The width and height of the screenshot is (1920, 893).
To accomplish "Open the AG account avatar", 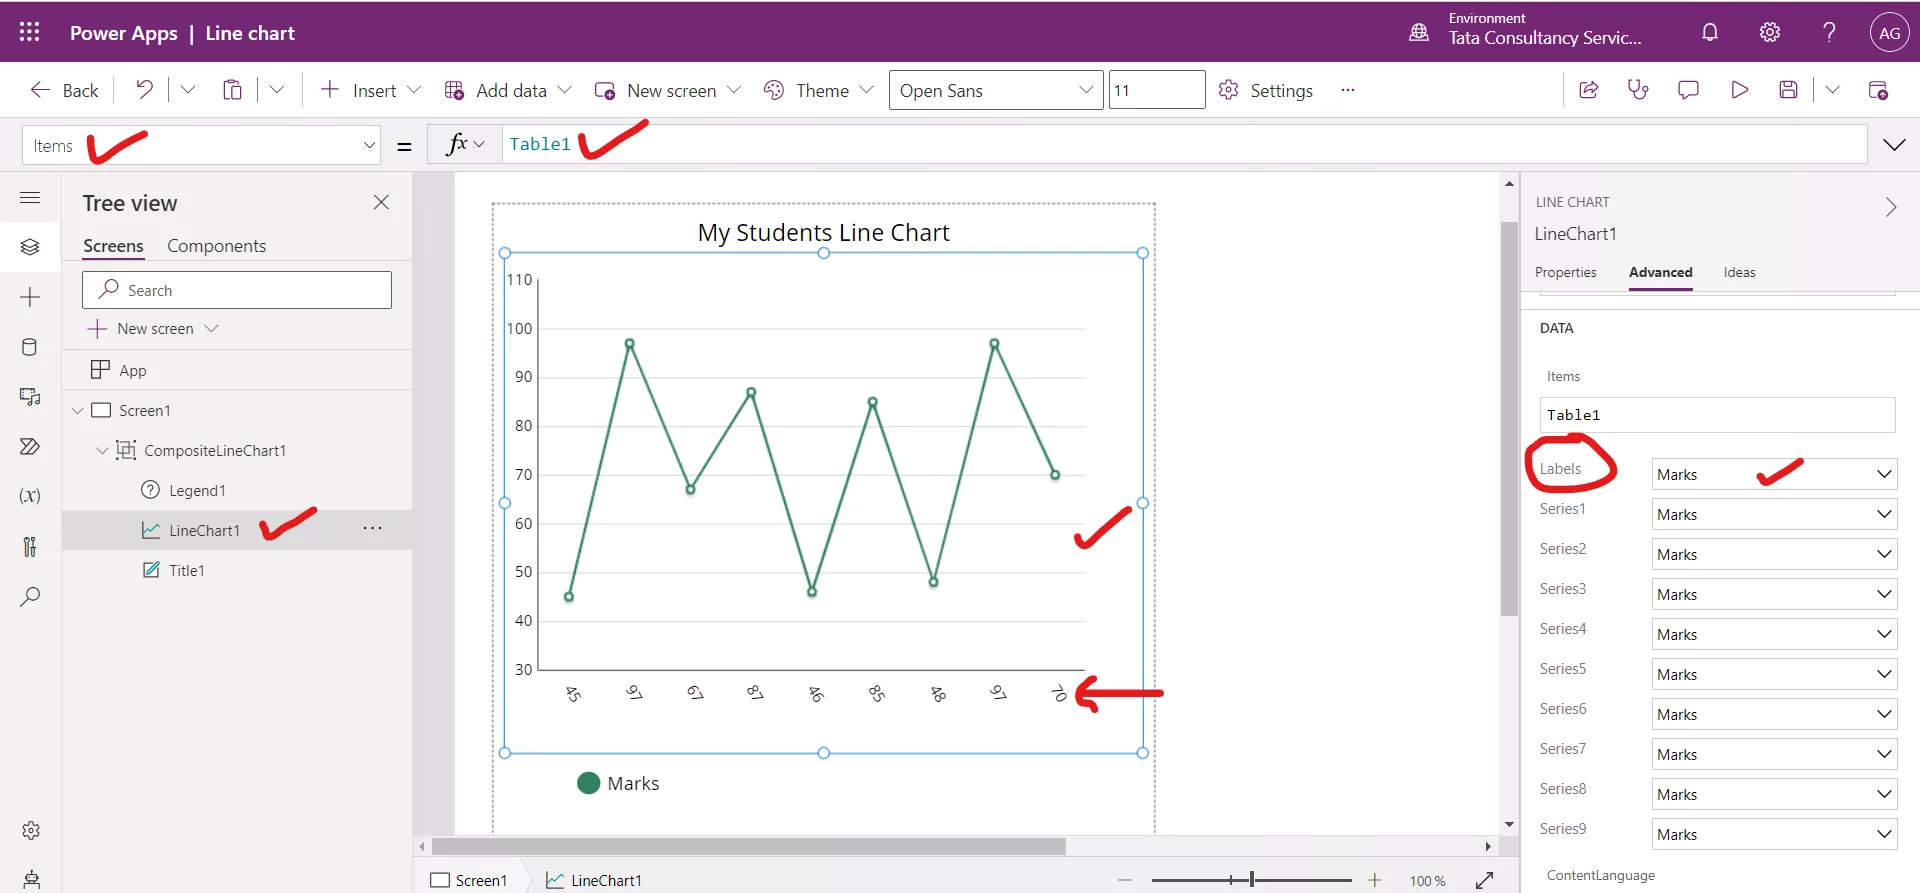I will 1889,32.
